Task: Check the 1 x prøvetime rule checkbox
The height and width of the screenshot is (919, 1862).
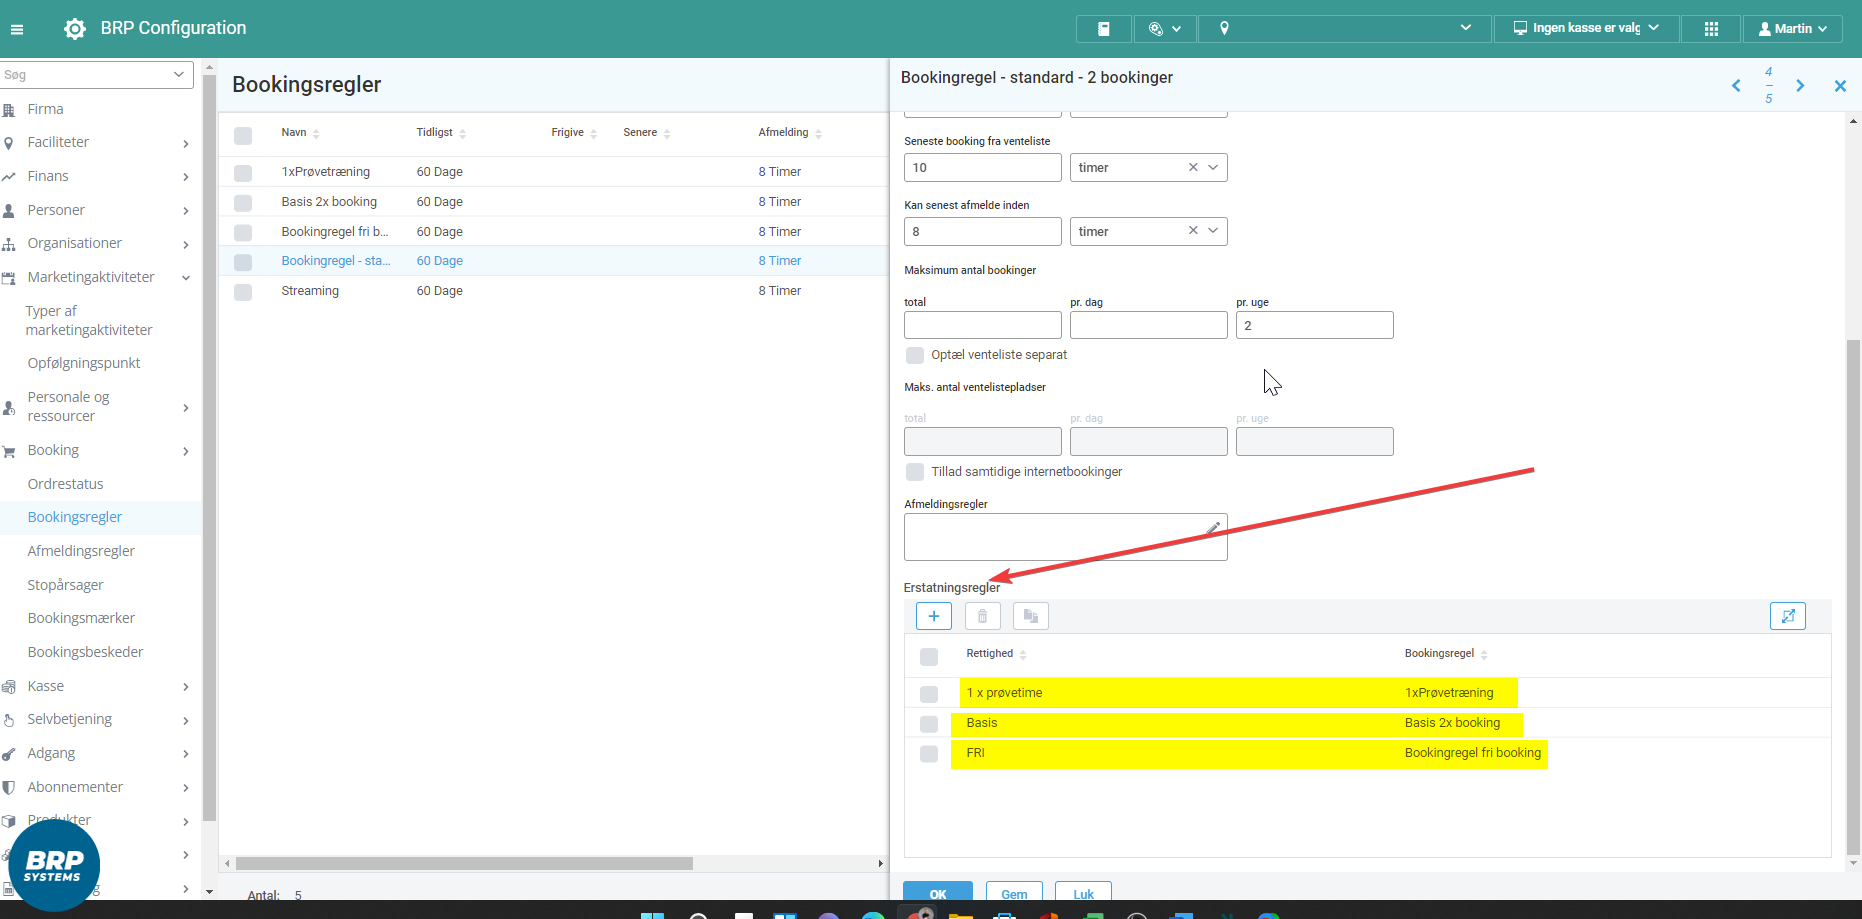Action: point(929,694)
